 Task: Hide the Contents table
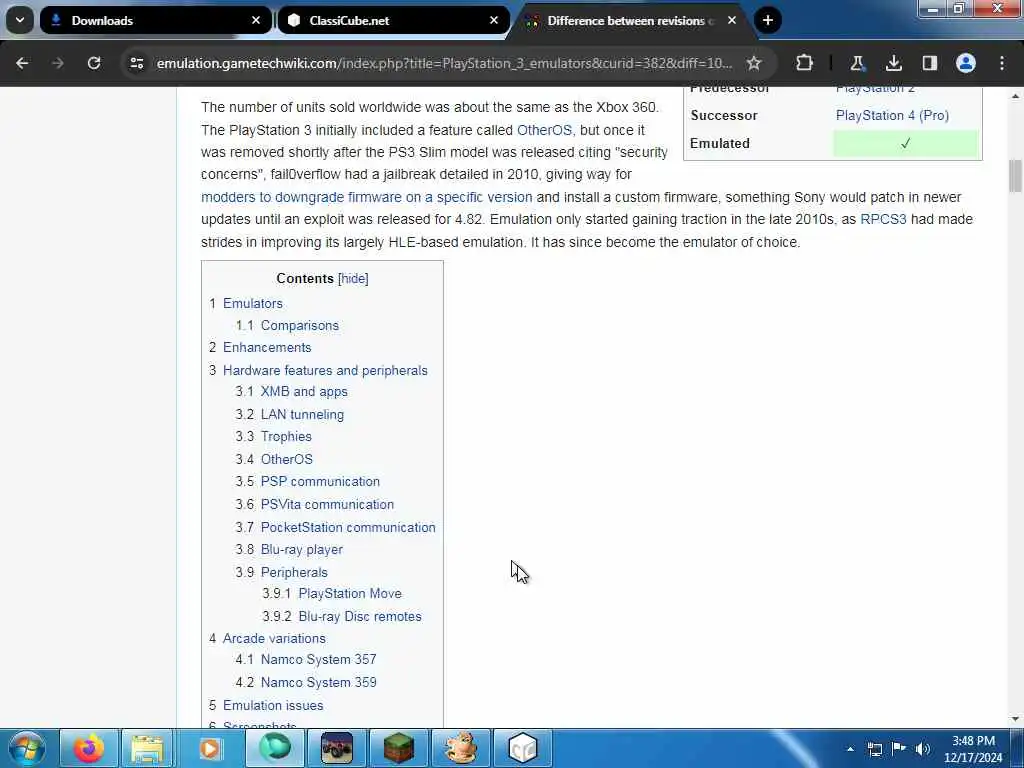[x=353, y=278]
